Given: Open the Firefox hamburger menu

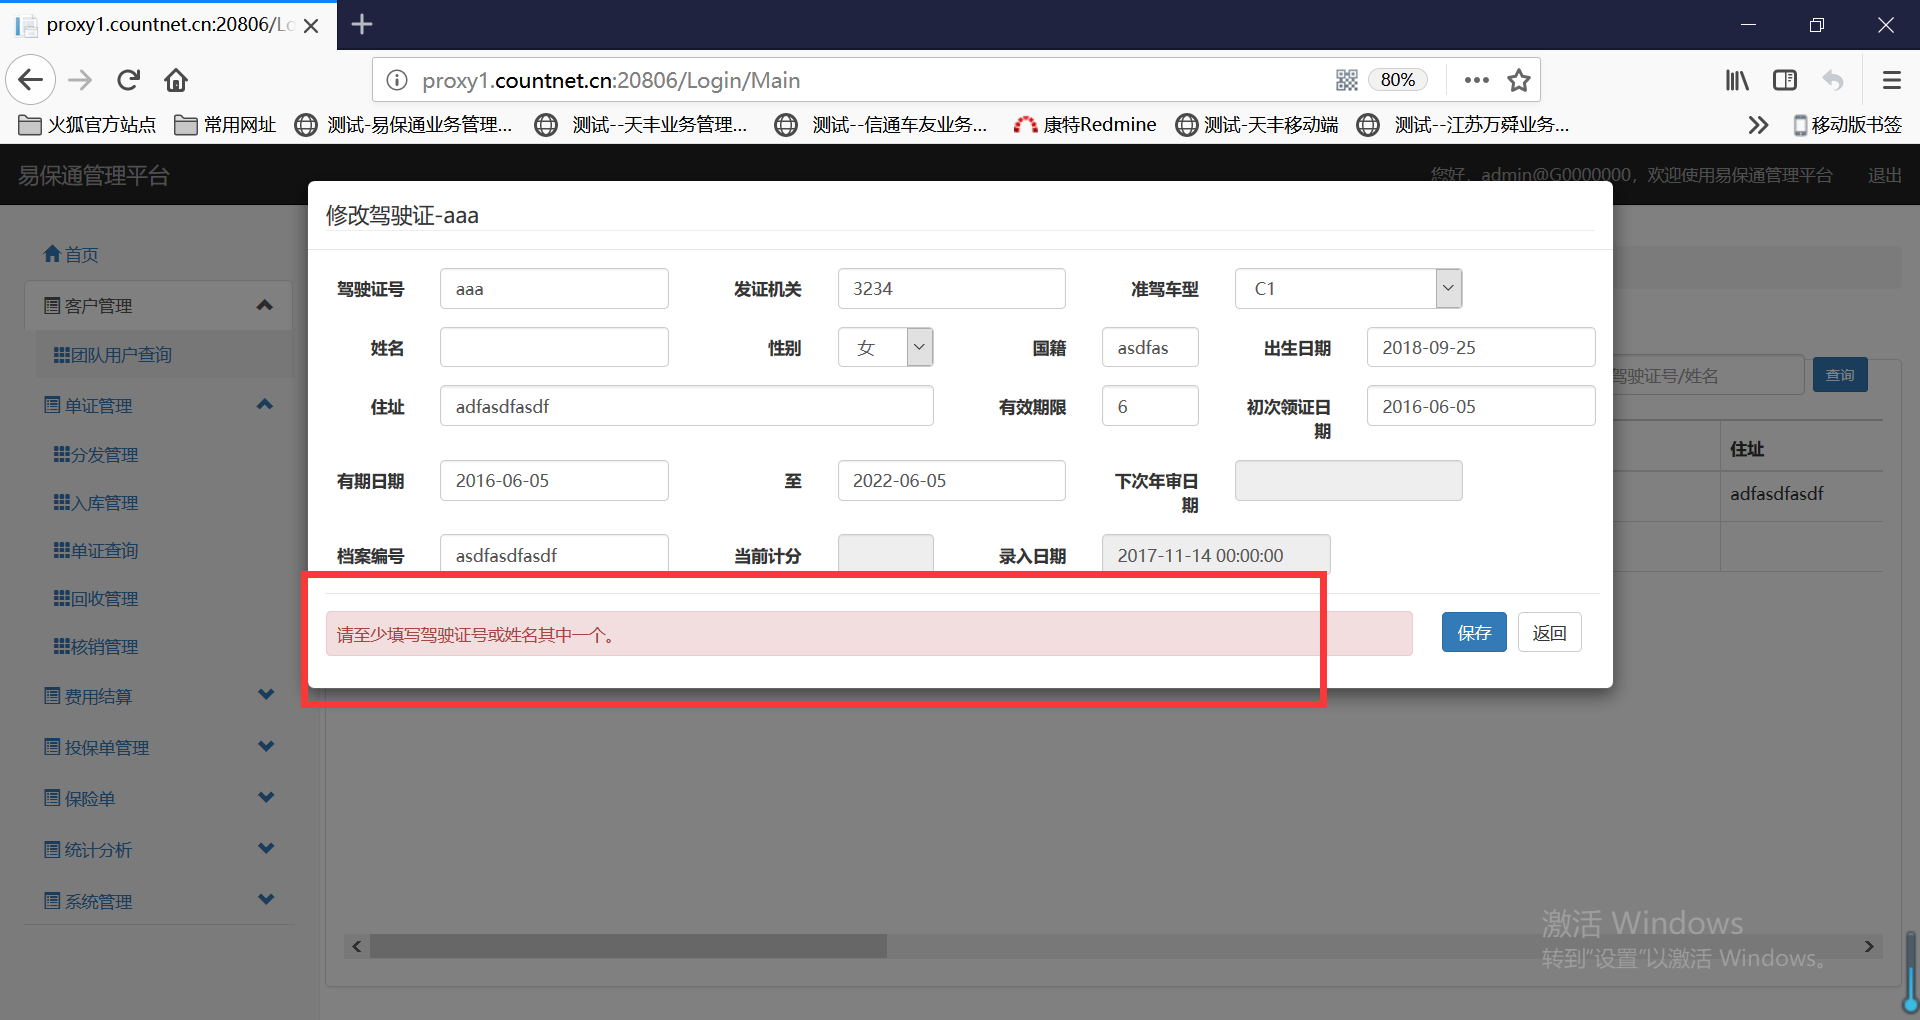Looking at the screenshot, I should point(1891,80).
